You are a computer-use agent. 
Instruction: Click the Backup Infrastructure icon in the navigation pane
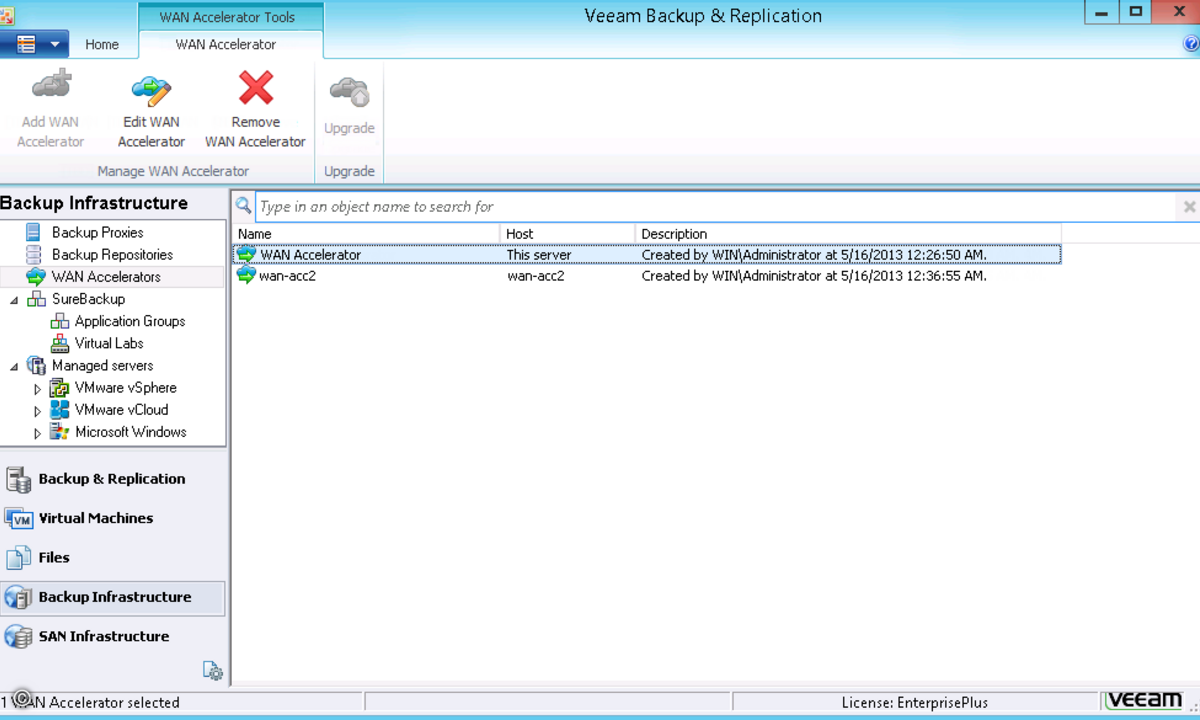click(18, 597)
